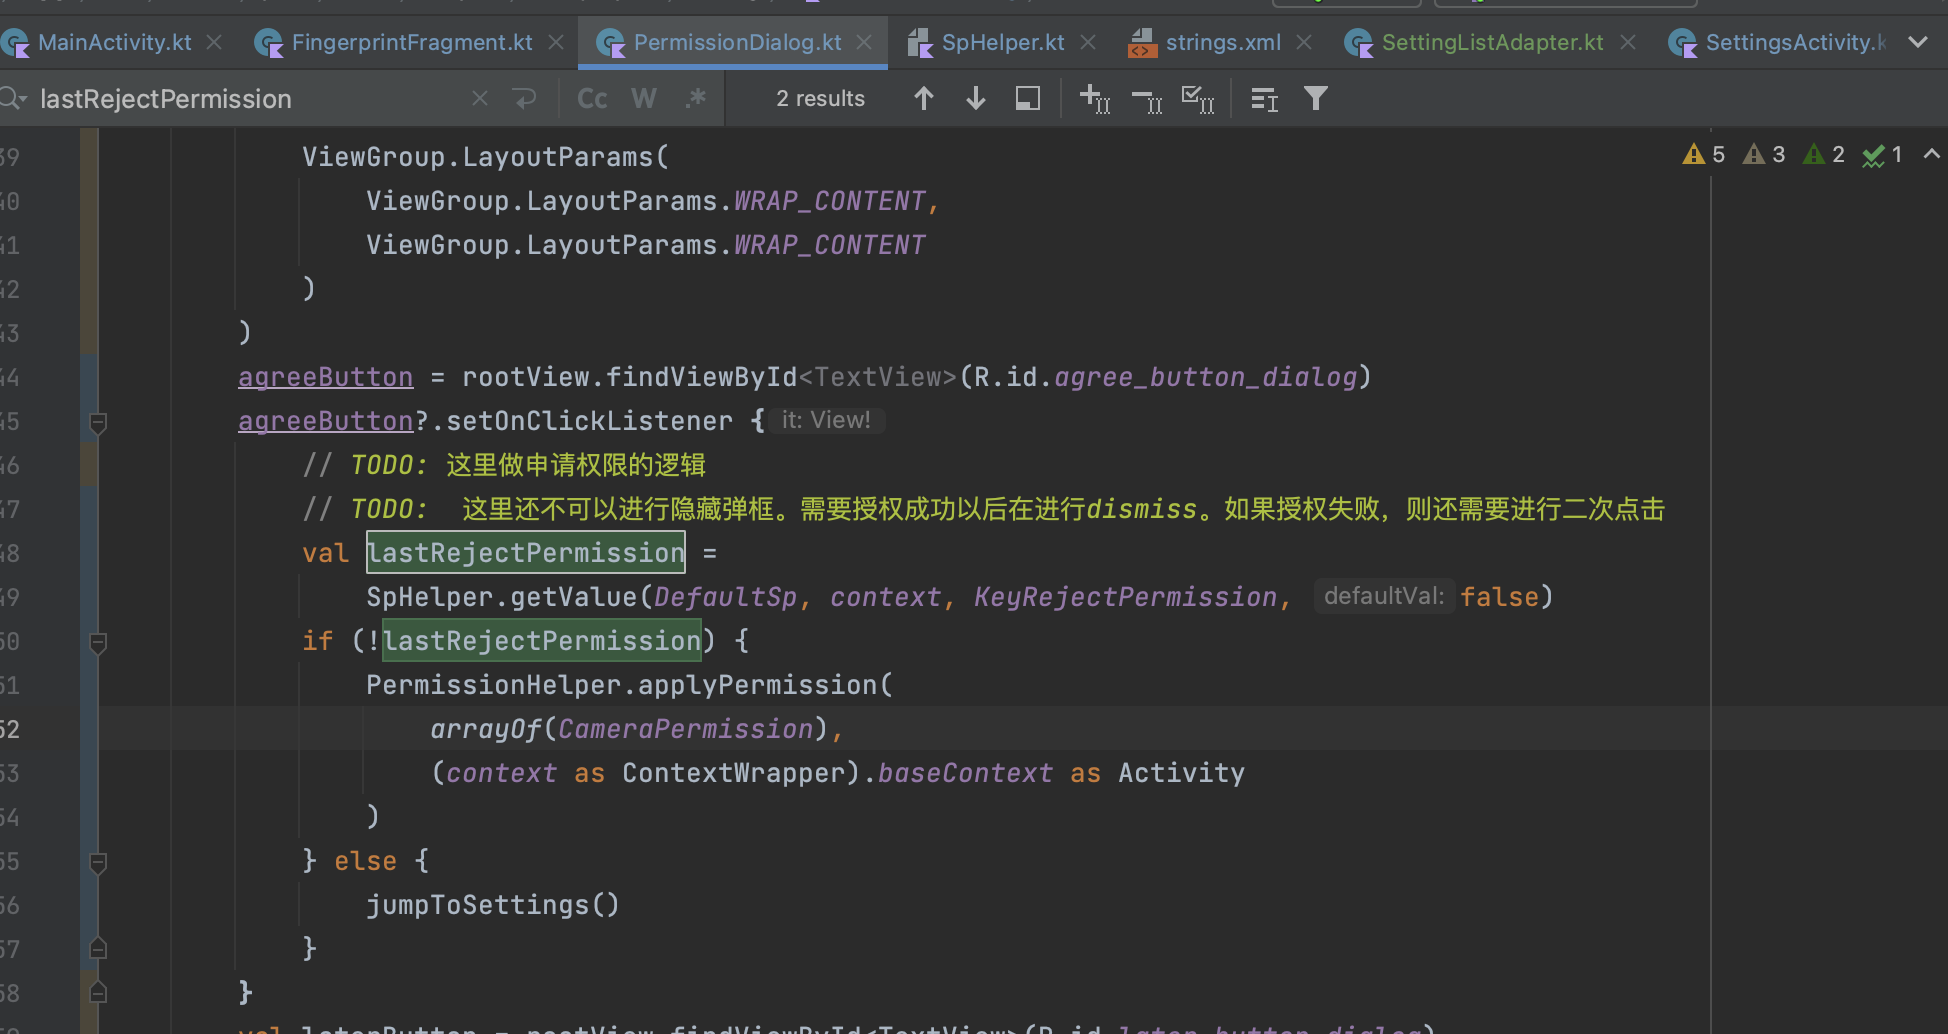Screen dimensions: 1948x1034
Task: Open the SettingsActivity.kt tab
Action: tap(1778, 42)
